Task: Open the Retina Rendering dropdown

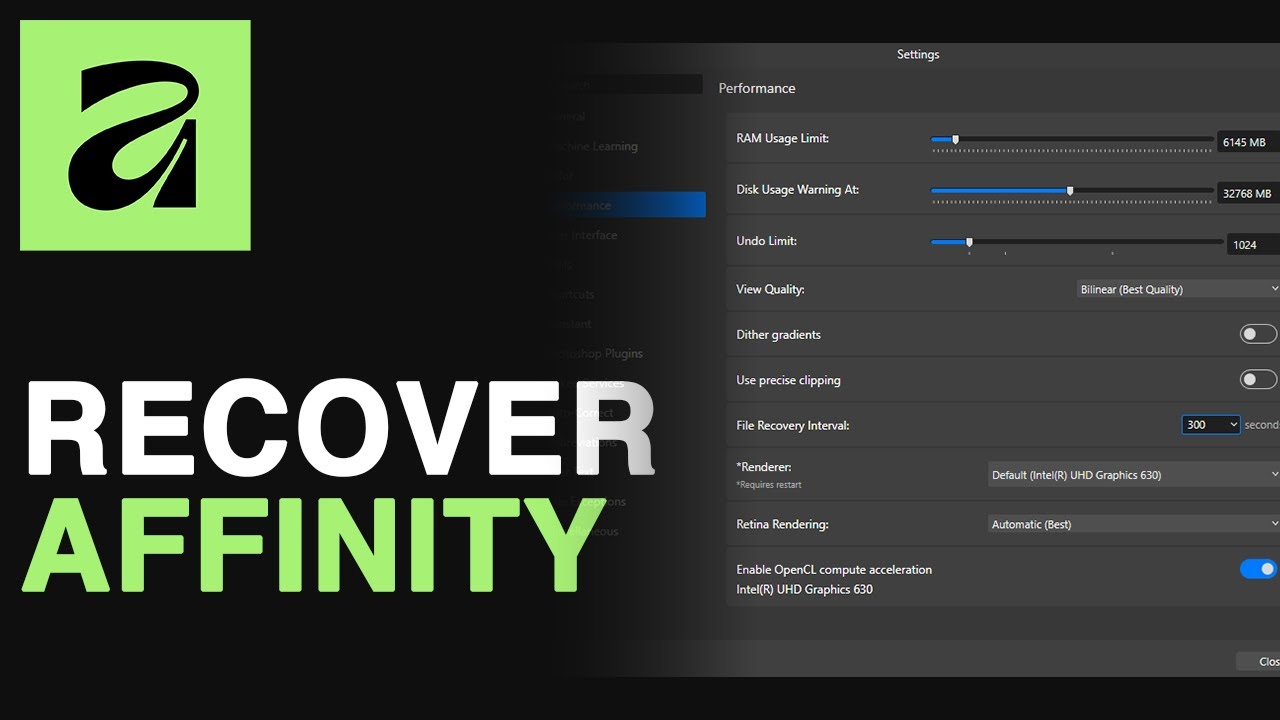Action: [x=1133, y=524]
